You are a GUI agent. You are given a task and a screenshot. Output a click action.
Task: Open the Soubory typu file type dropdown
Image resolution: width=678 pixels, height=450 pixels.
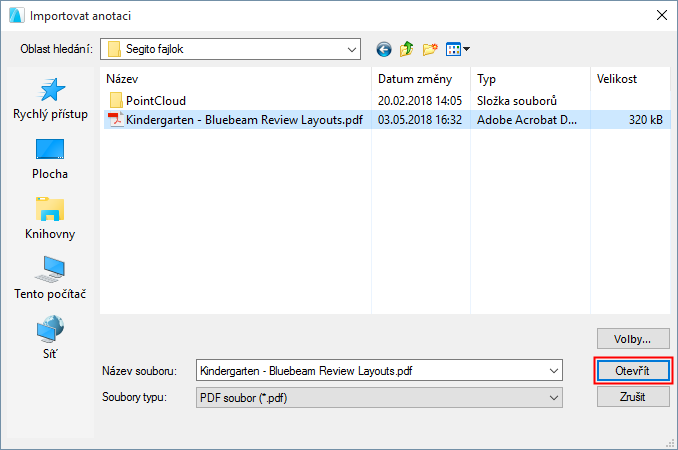pyautogui.click(x=379, y=398)
